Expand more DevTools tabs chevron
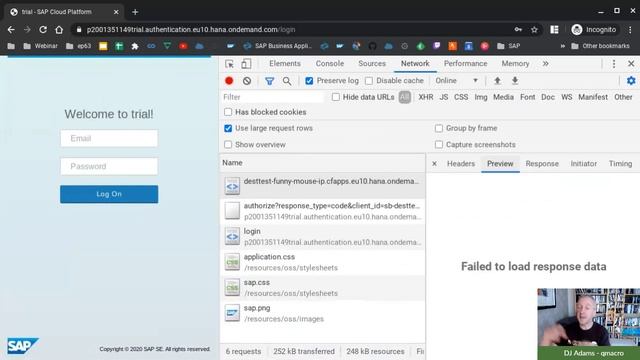640x360 pixels. [x=545, y=64]
